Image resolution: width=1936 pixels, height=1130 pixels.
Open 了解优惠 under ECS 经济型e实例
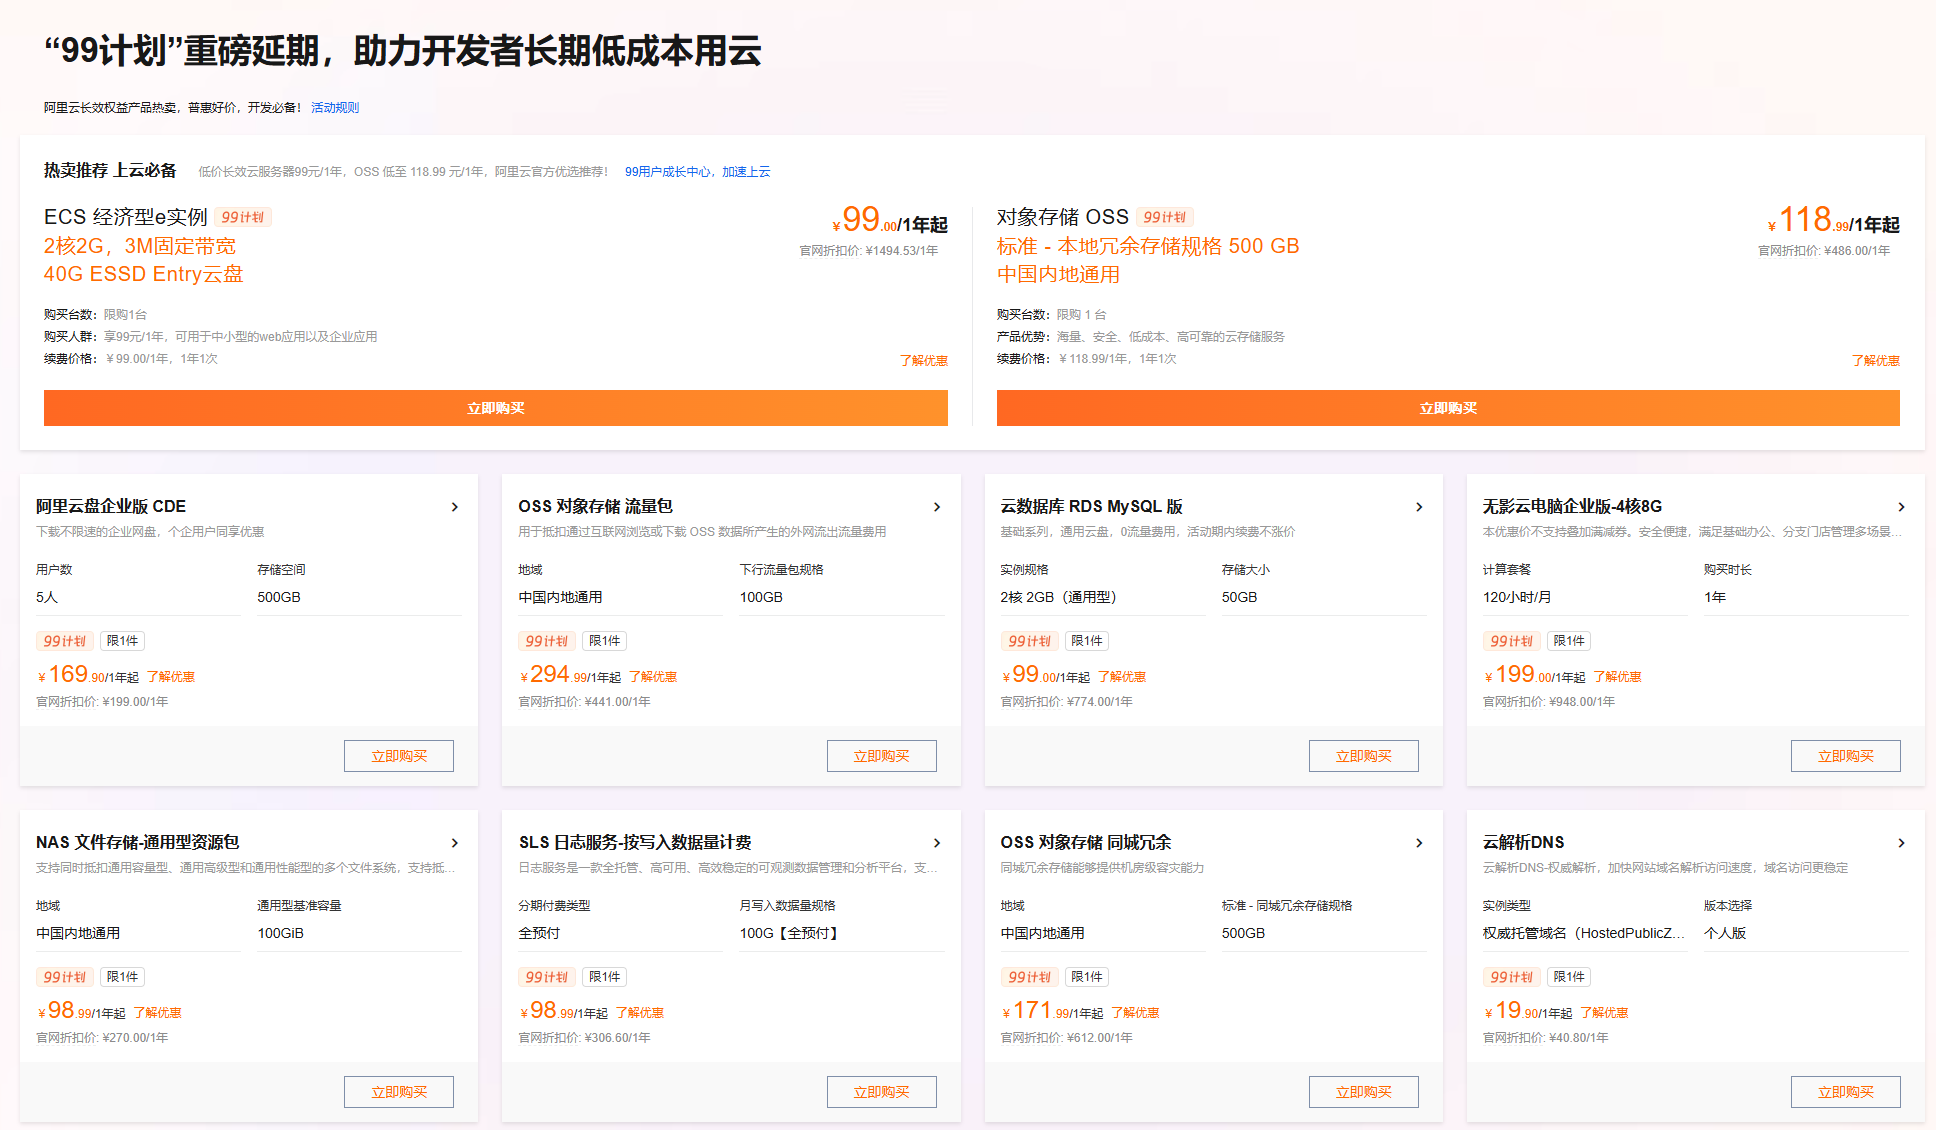924,361
